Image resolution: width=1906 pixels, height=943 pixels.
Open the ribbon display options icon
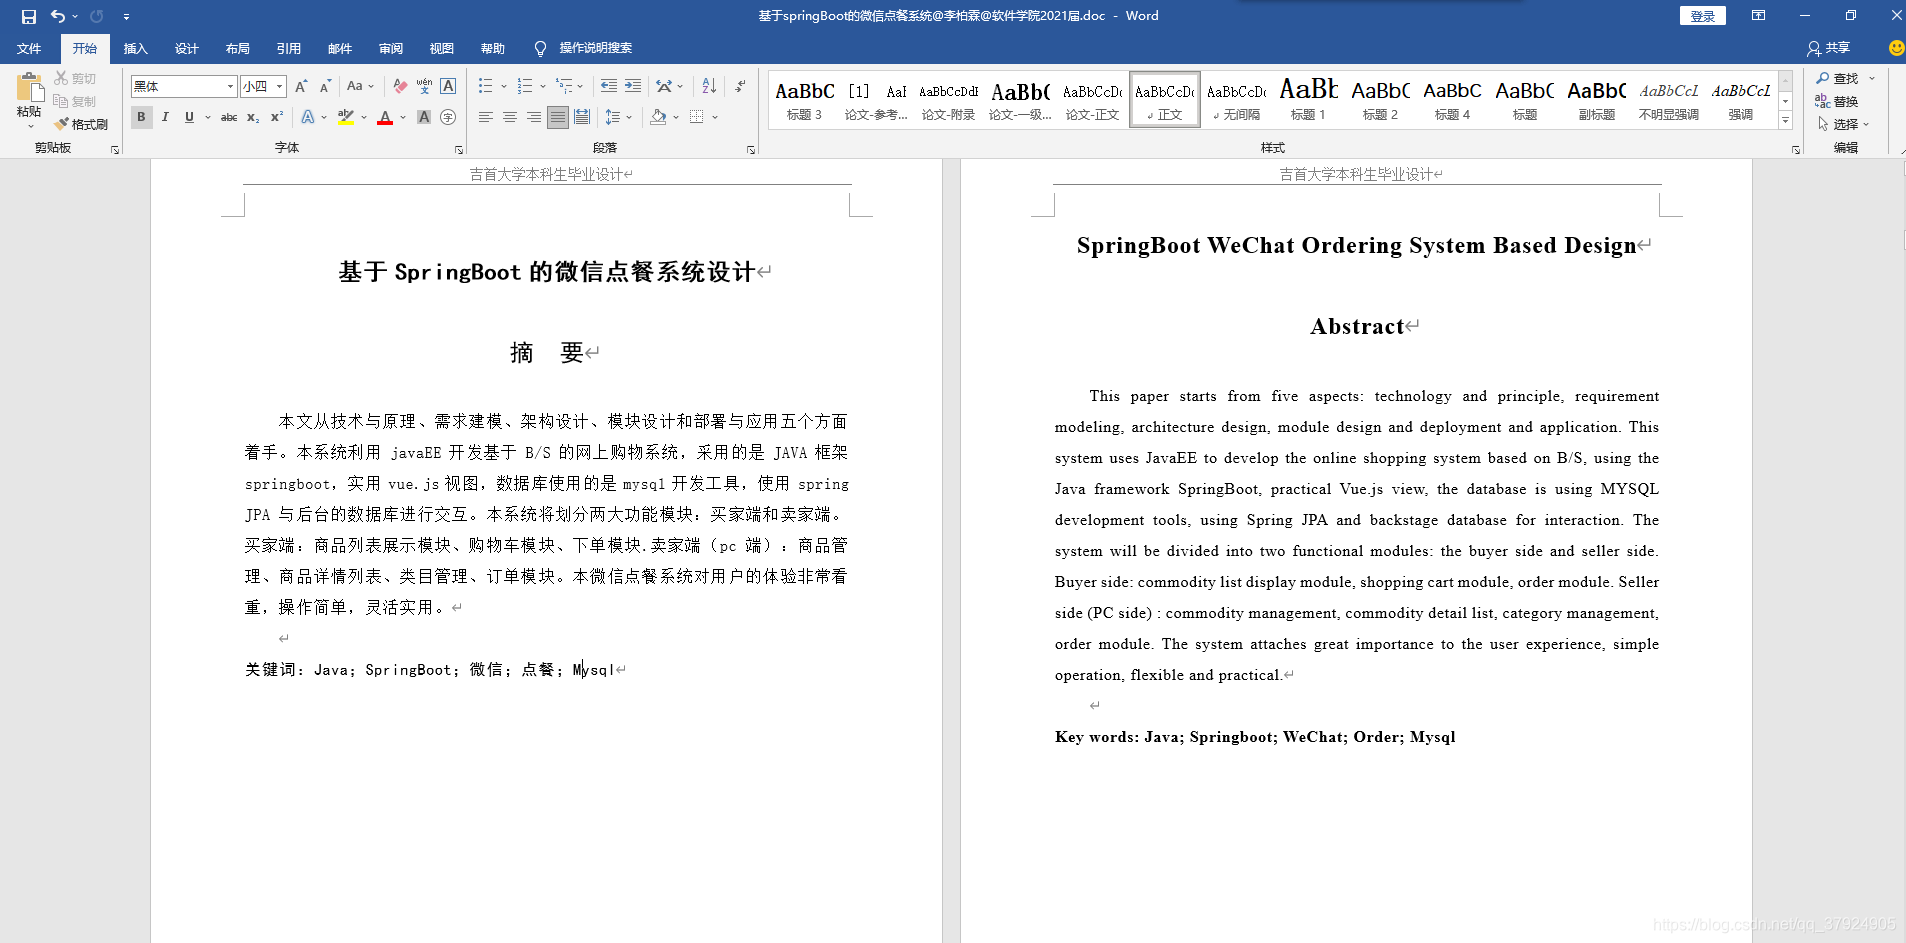[x=1758, y=16]
